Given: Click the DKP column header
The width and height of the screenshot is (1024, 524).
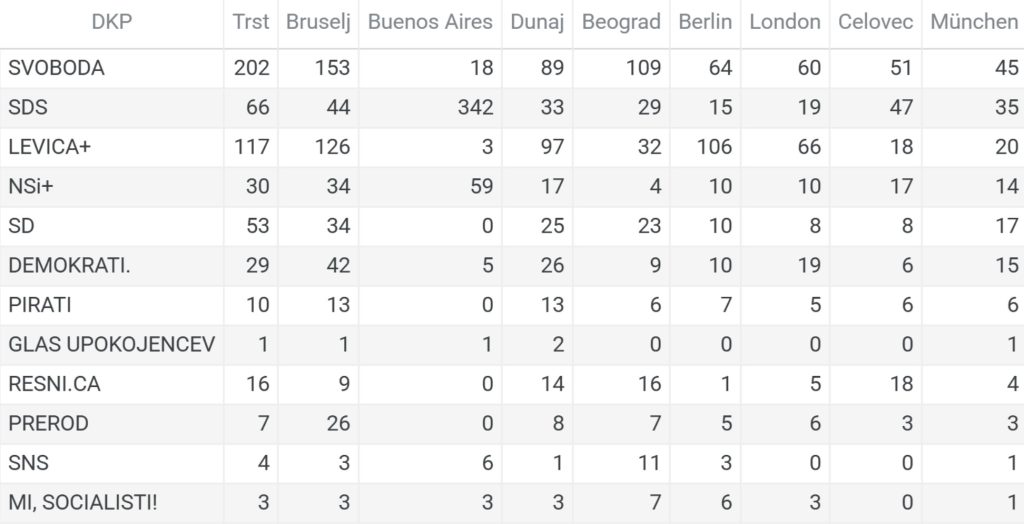Looking at the screenshot, I should coord(110,22).
